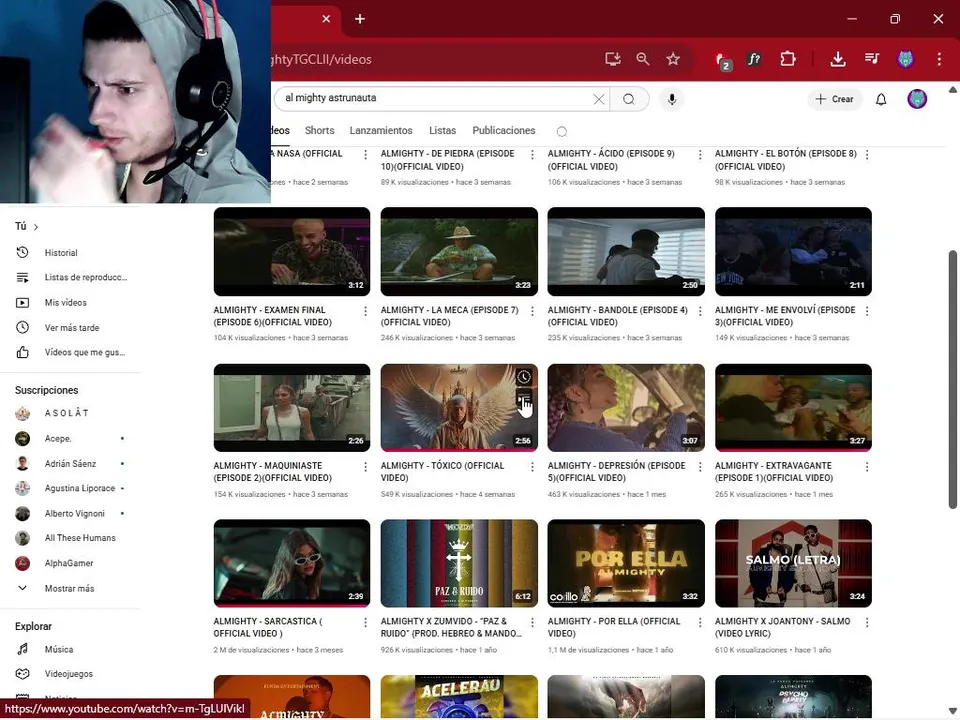Open options for ME ENVOLVÍ video
The height and width of the screenshot is (720, 960).
pyautogui.click(x=867, y=311)
